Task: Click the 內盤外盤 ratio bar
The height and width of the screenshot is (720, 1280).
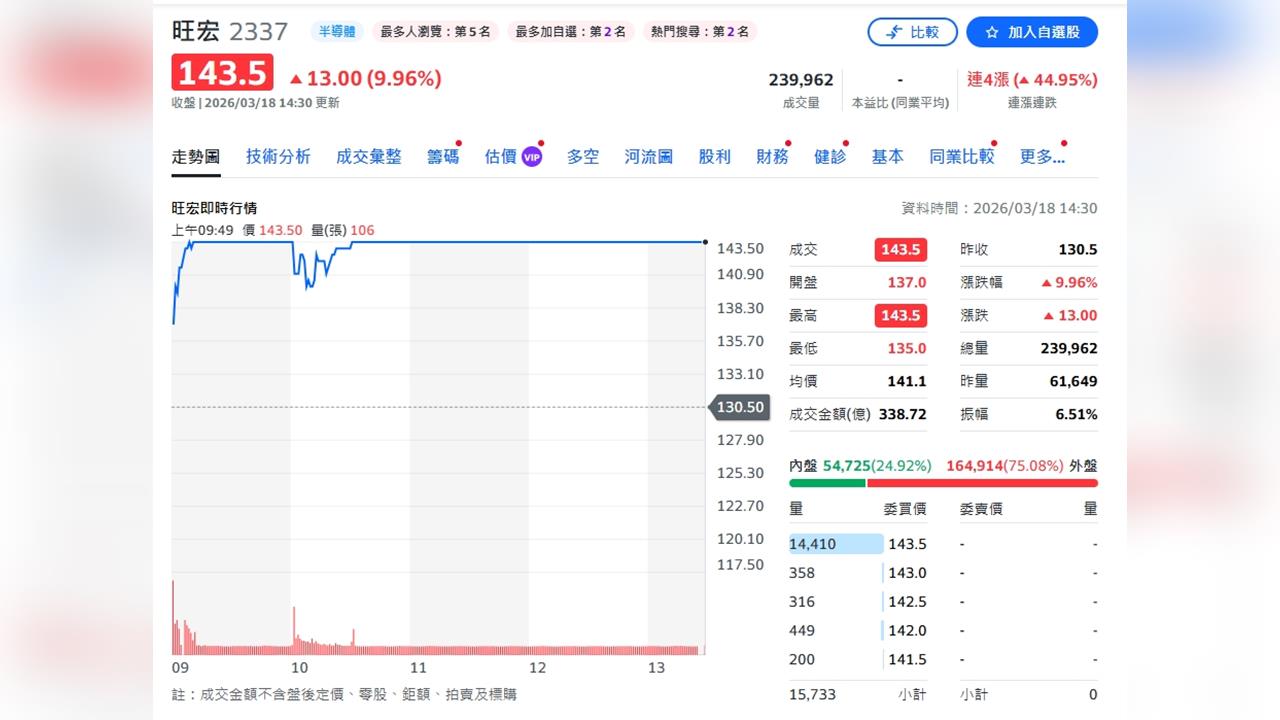Action: 942,482
